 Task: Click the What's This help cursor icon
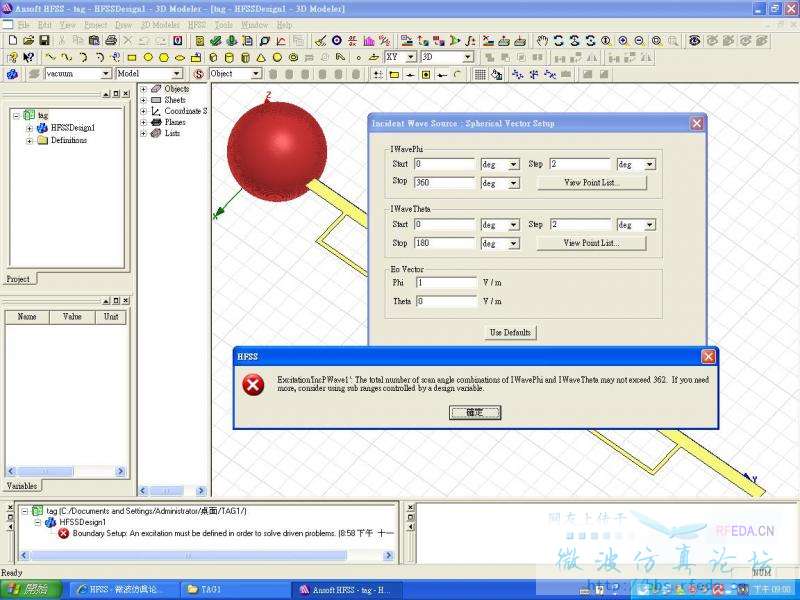(x=29, y=58)
